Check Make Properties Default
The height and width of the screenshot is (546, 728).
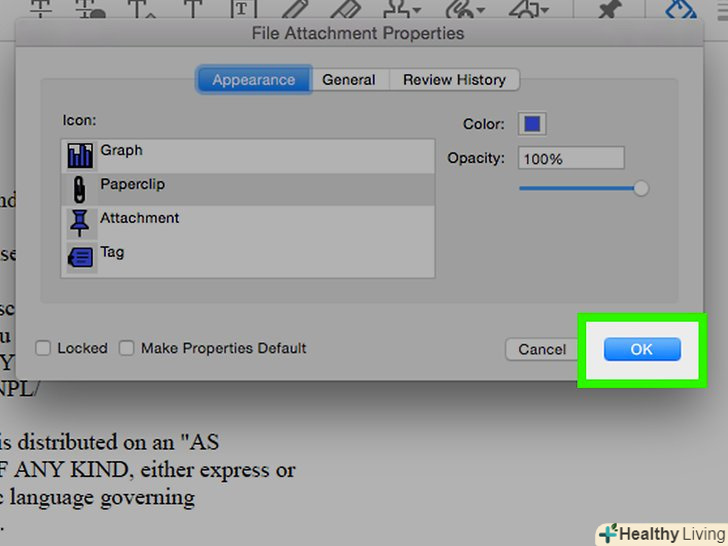pos(126,348)
